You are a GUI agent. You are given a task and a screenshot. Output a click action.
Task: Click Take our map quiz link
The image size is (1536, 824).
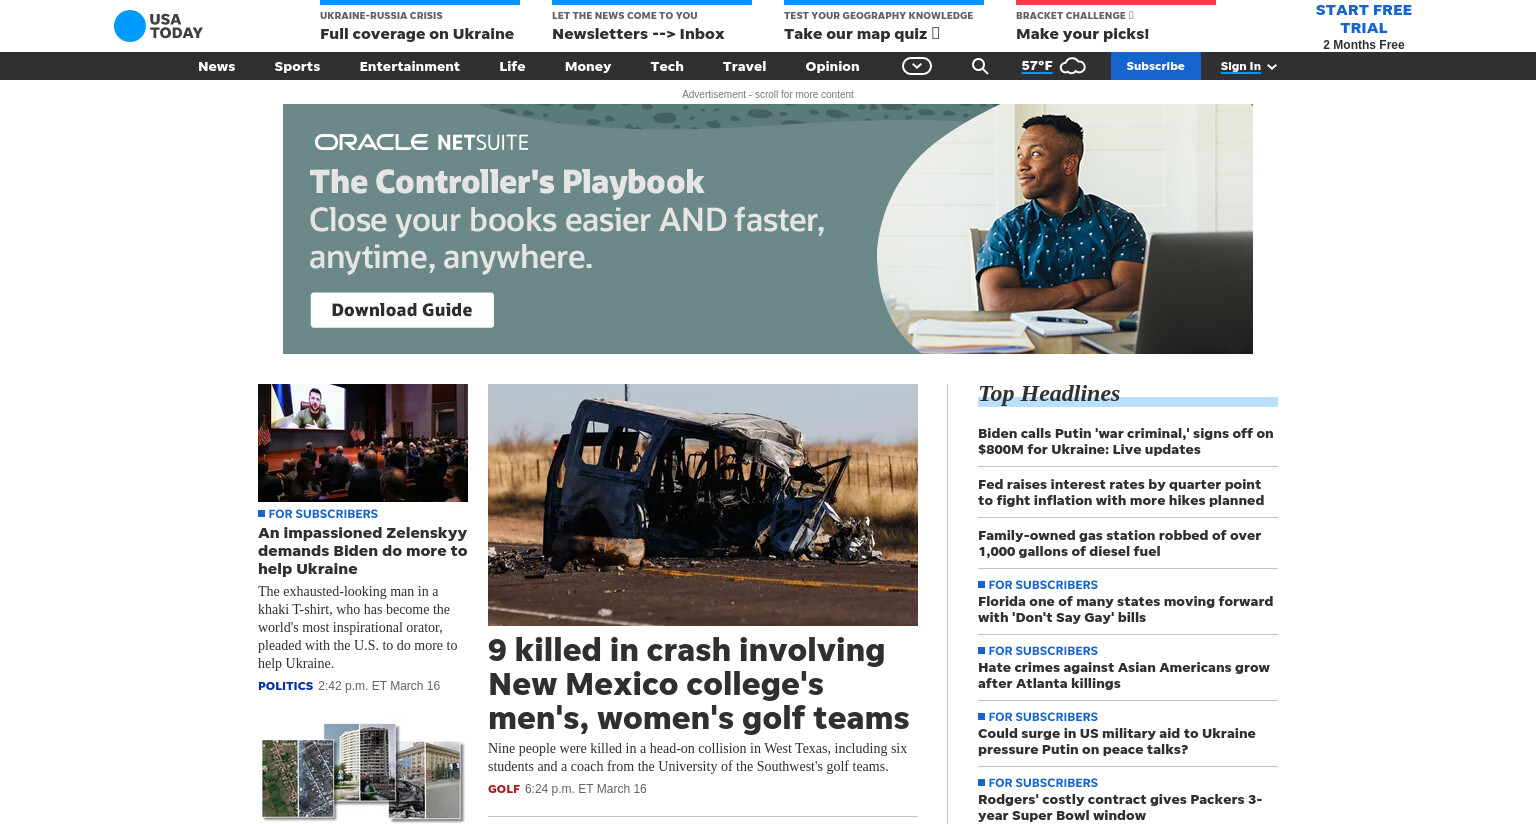tap(861, 34)
